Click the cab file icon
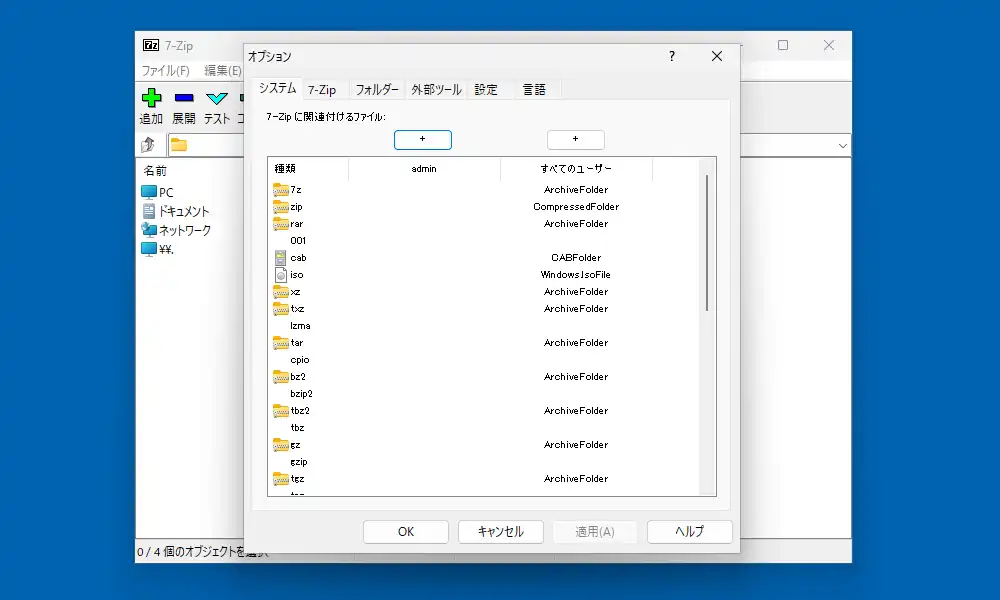This screenshot has width=1000, height=600. pos(281,258)
